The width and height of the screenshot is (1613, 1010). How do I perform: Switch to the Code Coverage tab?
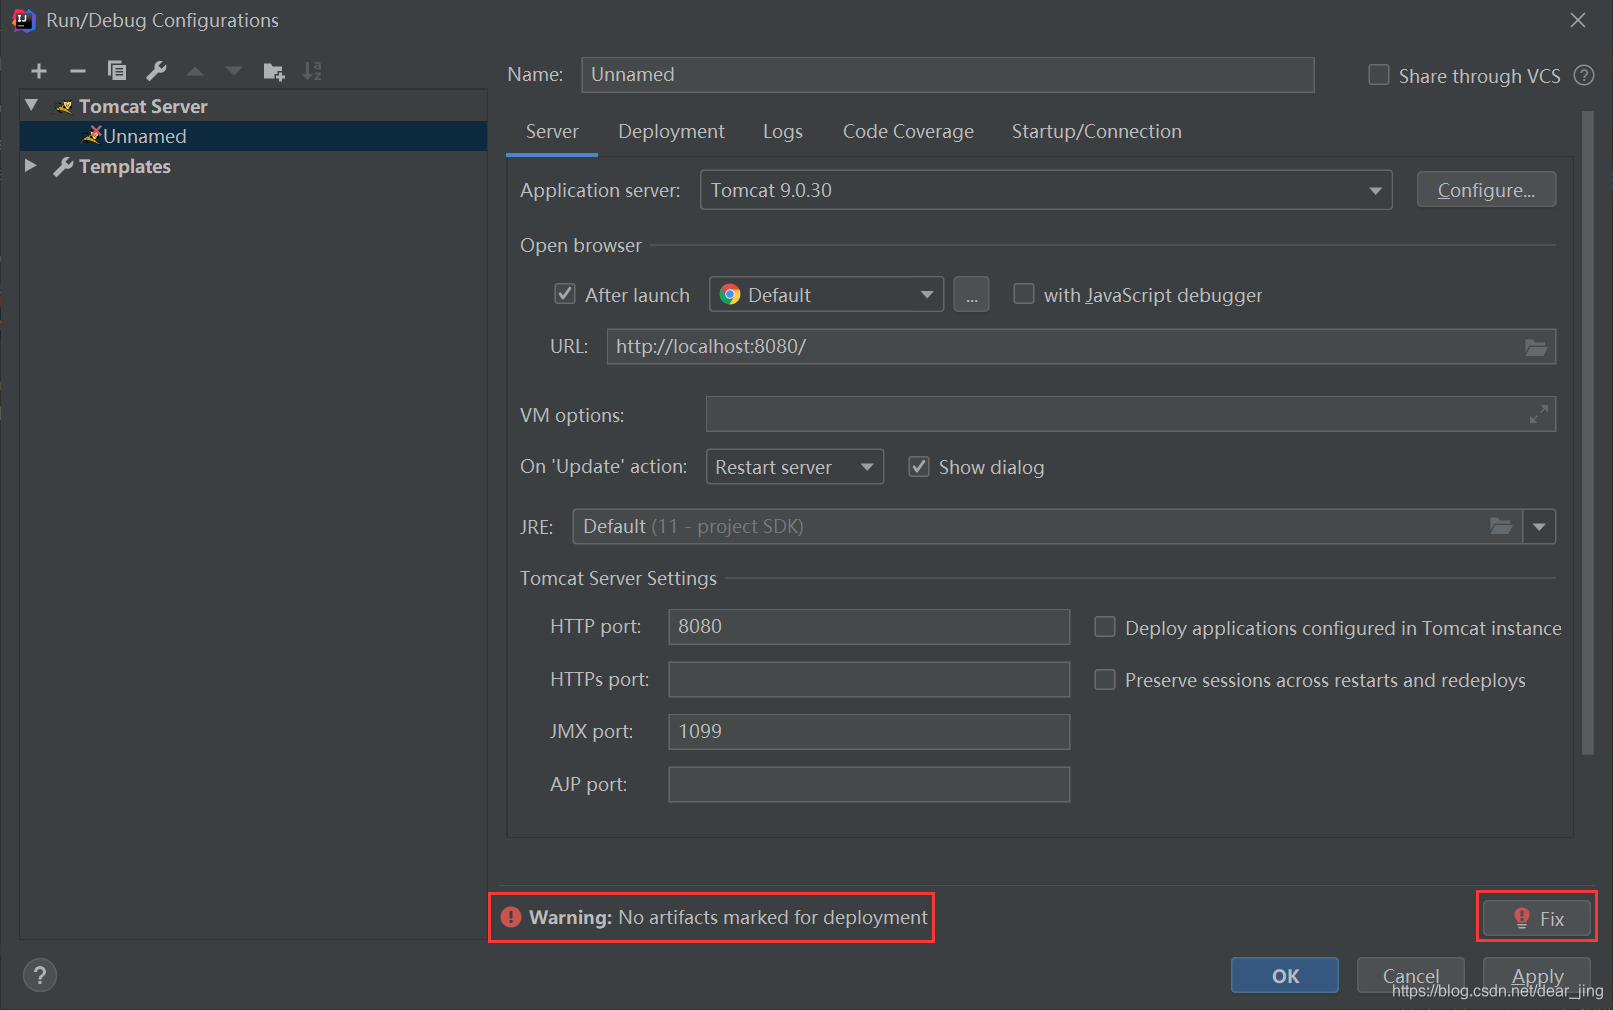click(x=908, y=132)
